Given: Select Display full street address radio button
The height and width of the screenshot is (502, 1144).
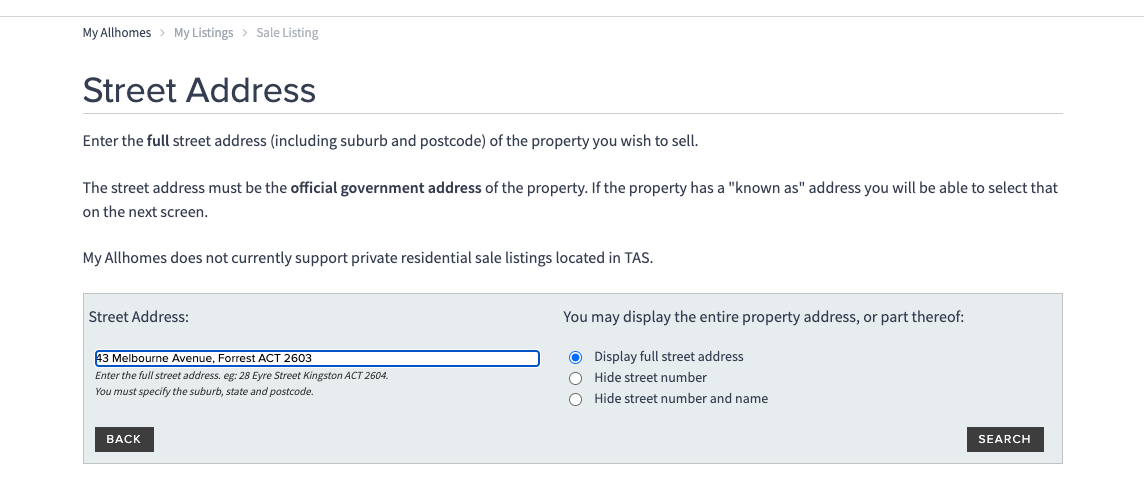Looking at the screenshot, I should coord(575,357).
